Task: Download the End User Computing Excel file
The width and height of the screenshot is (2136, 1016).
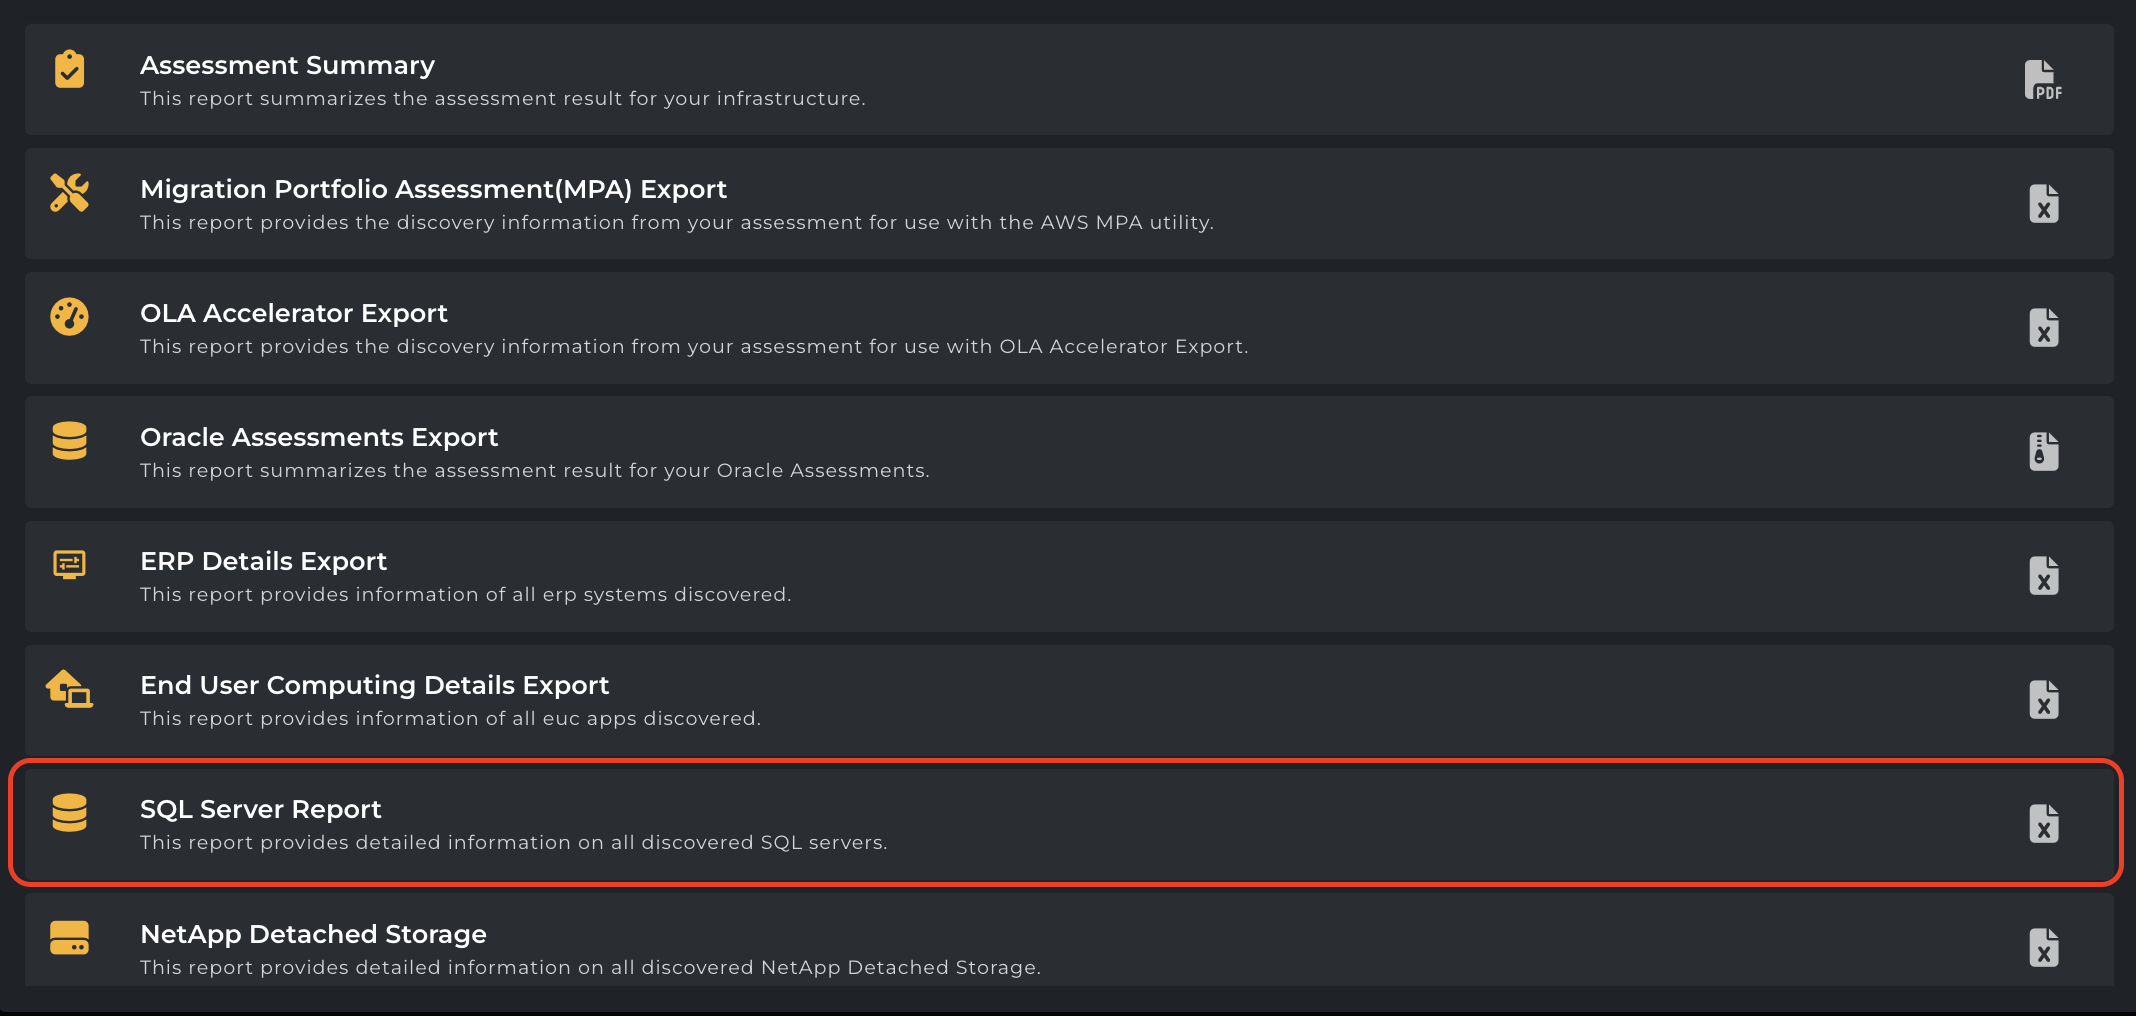Action: pos(2045,699)
